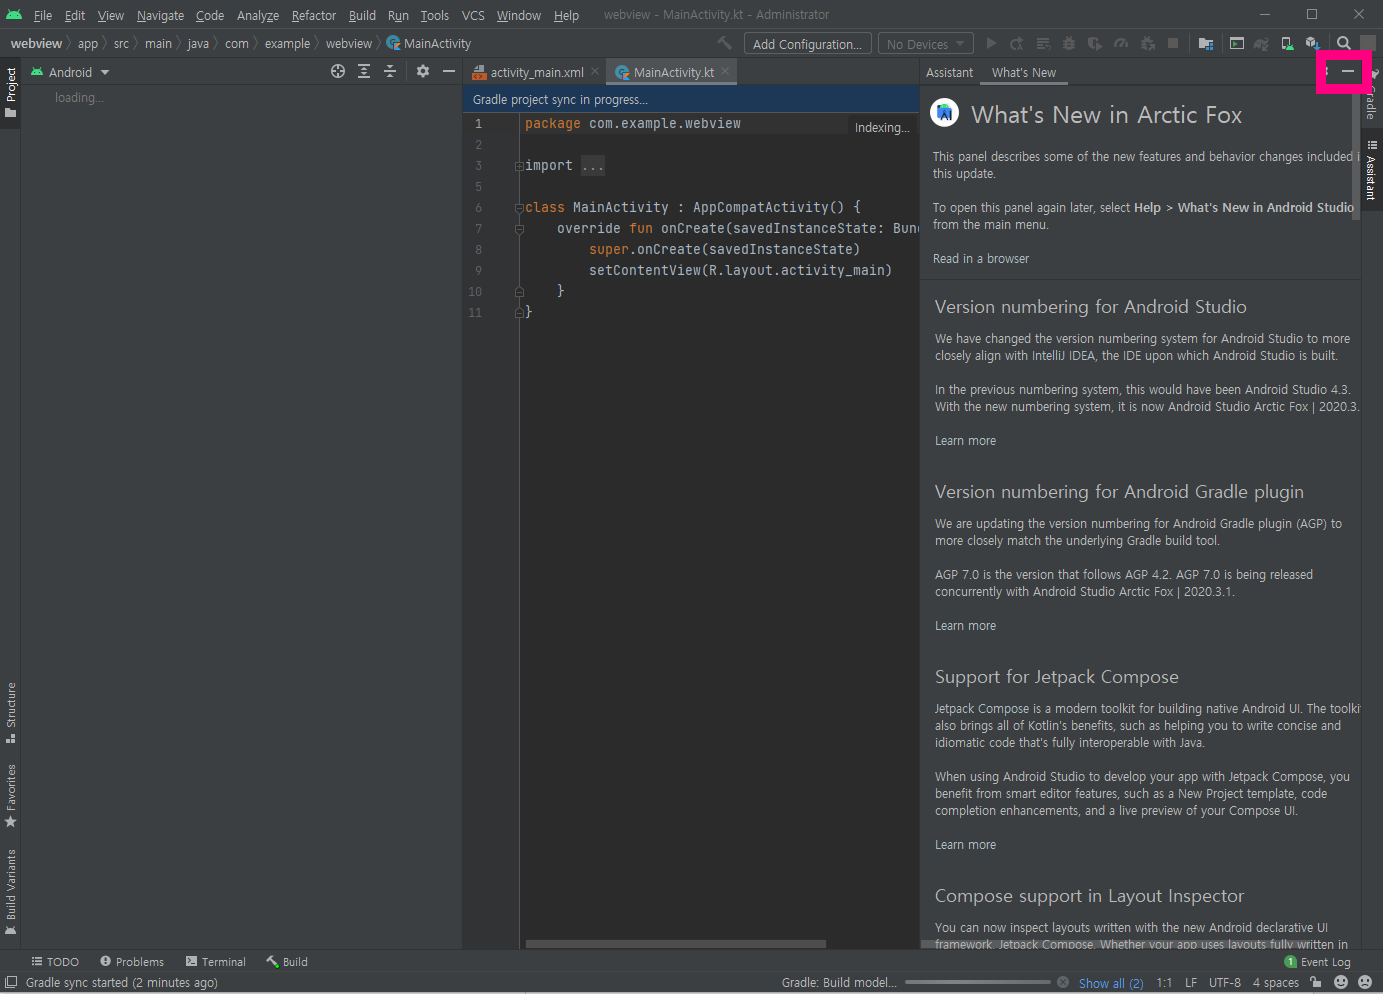This screenshot has height=994, width=1383.
Task: Open the AVD Manager phone icon
Action: pyautogui.click(x=1287, y=43)
